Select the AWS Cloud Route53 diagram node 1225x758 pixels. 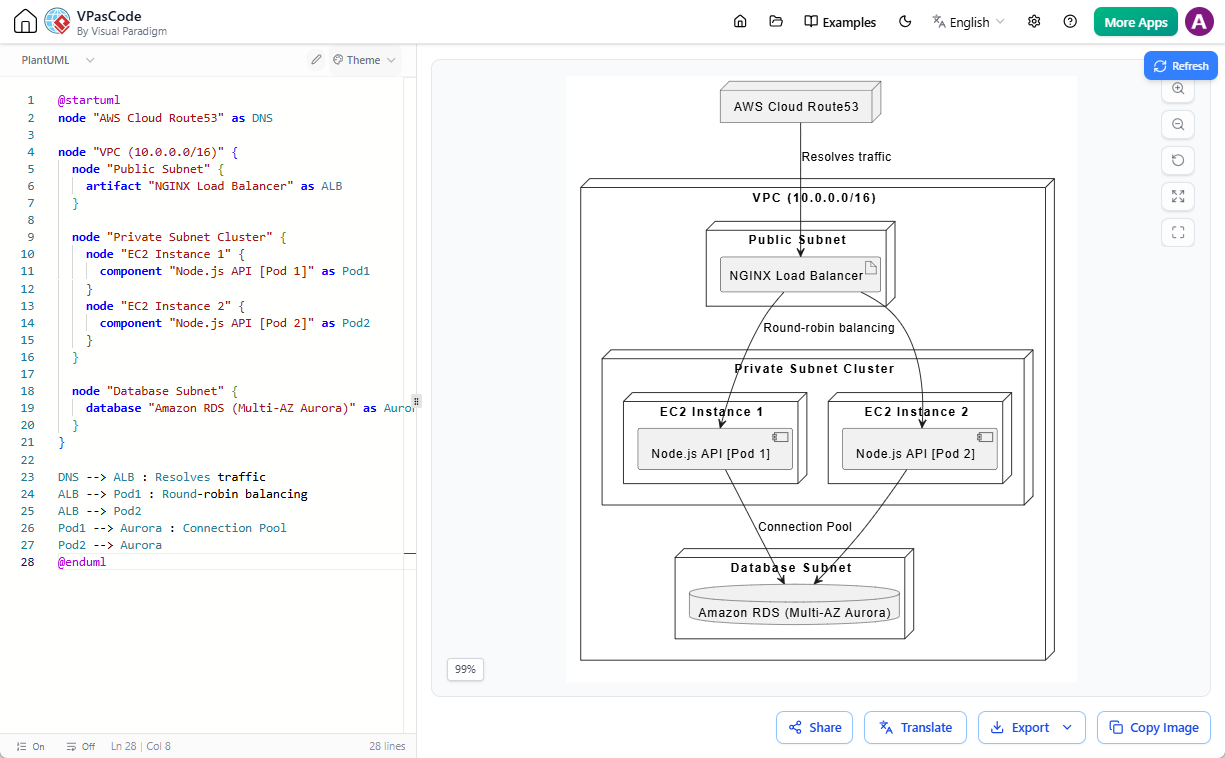coord(800,104)
